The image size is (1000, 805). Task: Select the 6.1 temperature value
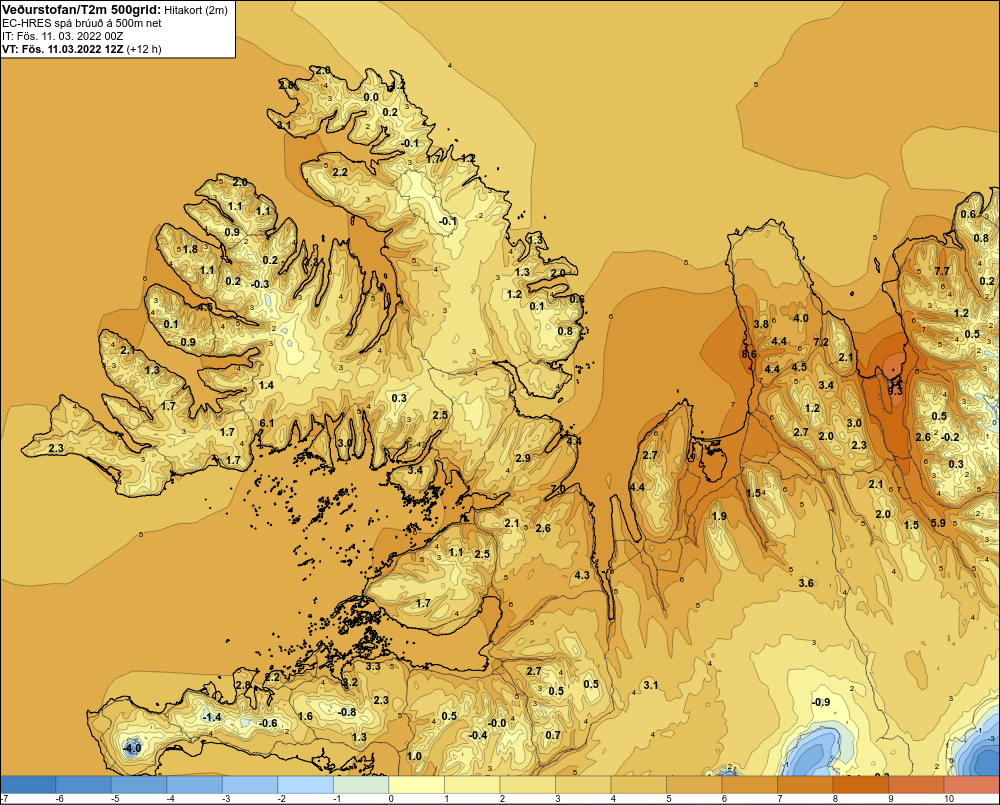tap(267, 423)
